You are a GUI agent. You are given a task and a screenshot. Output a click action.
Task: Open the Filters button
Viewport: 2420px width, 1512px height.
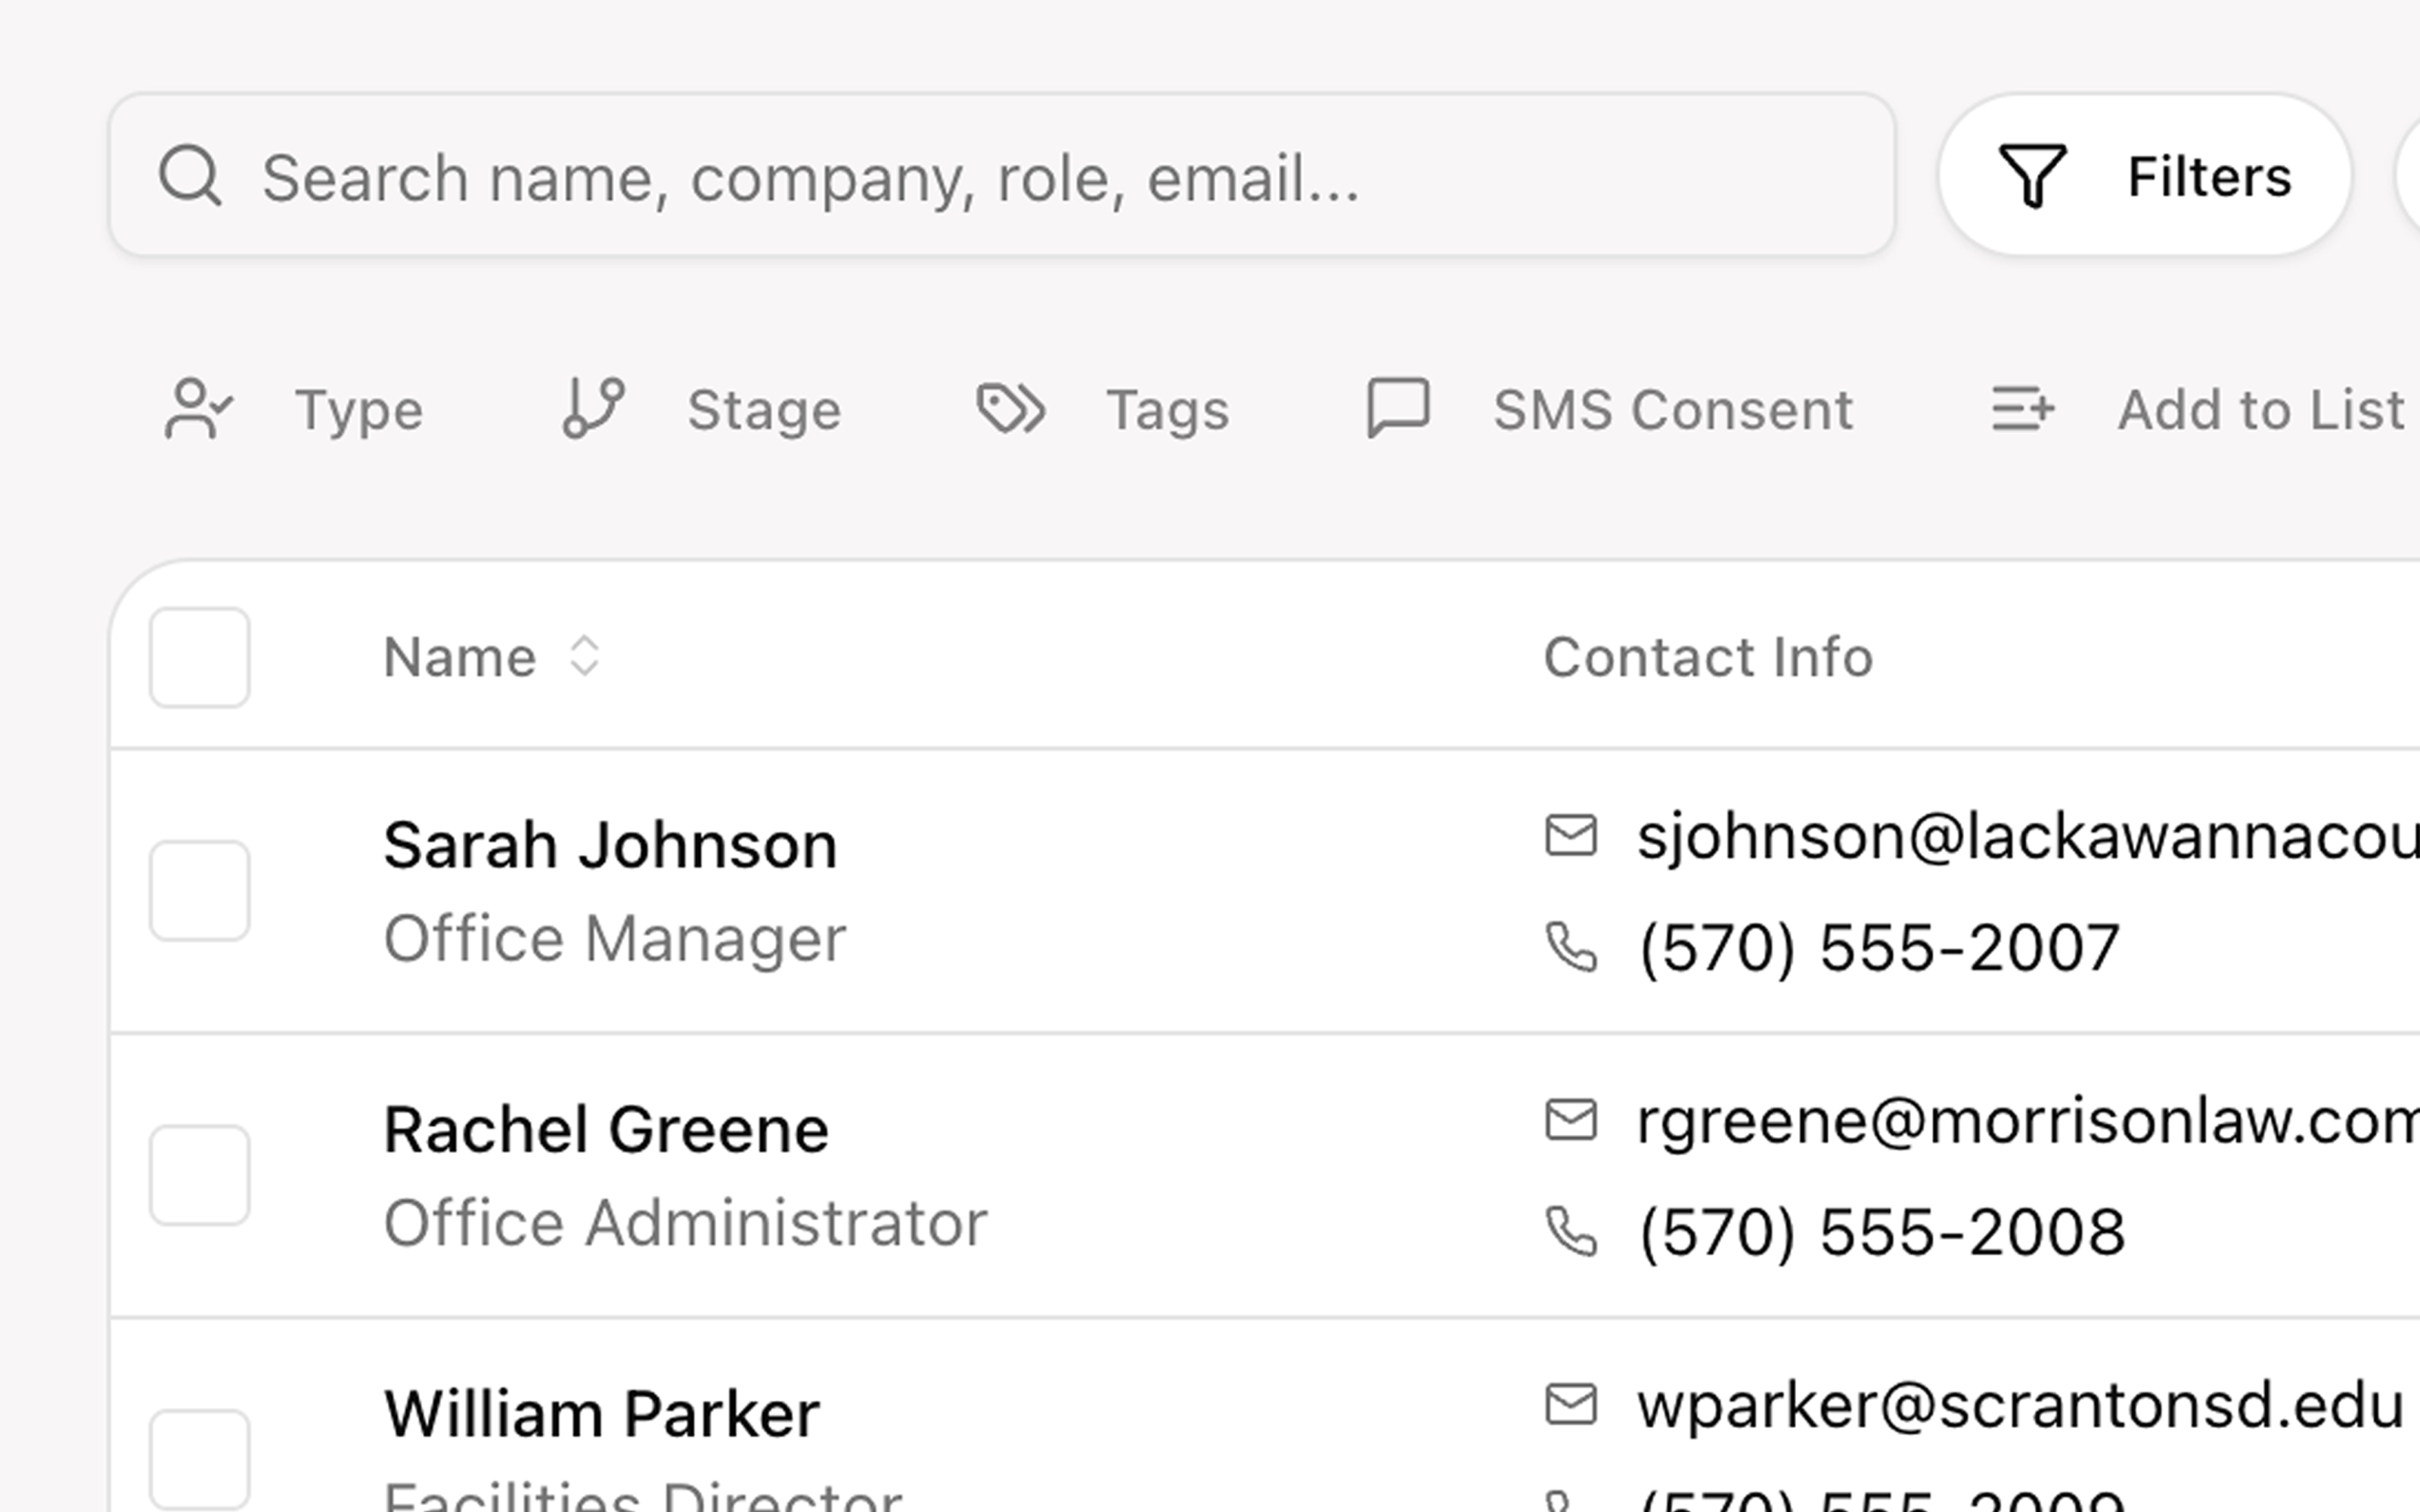(x=2144, y=175)
